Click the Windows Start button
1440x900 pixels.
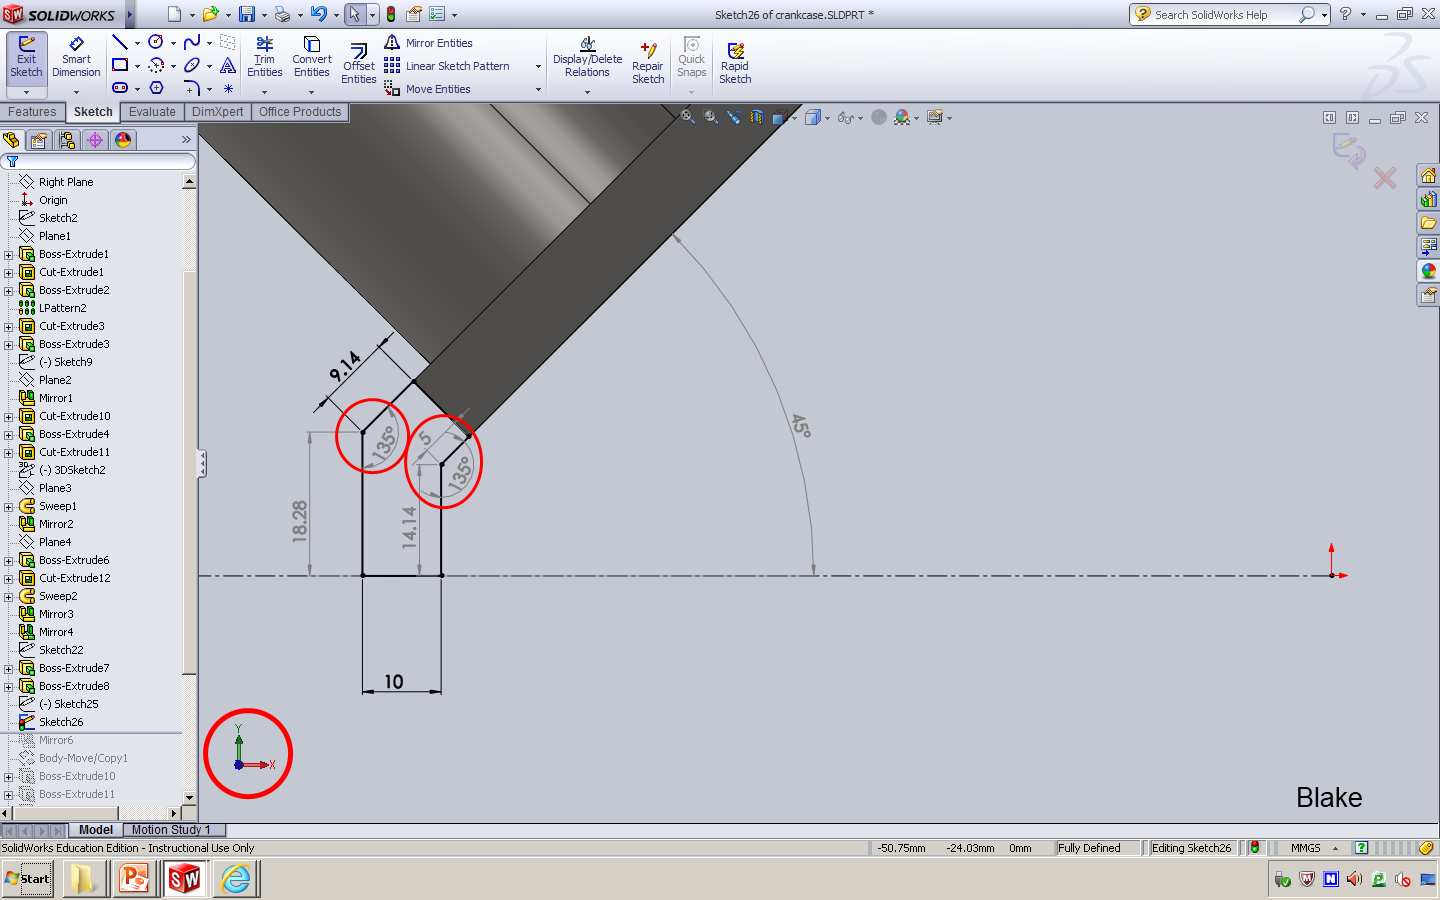click(28, 879)
